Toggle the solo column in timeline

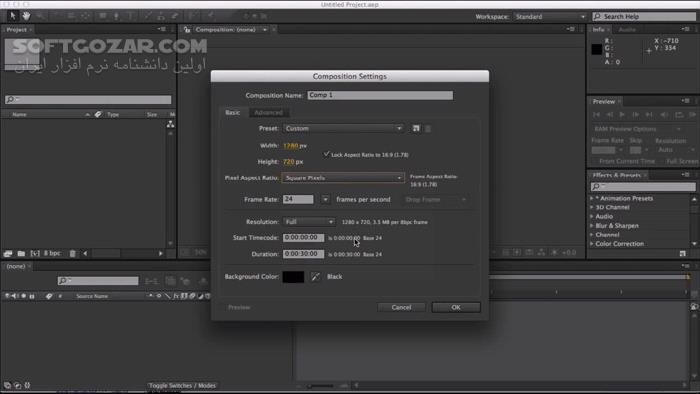click(x=24, y=296)
